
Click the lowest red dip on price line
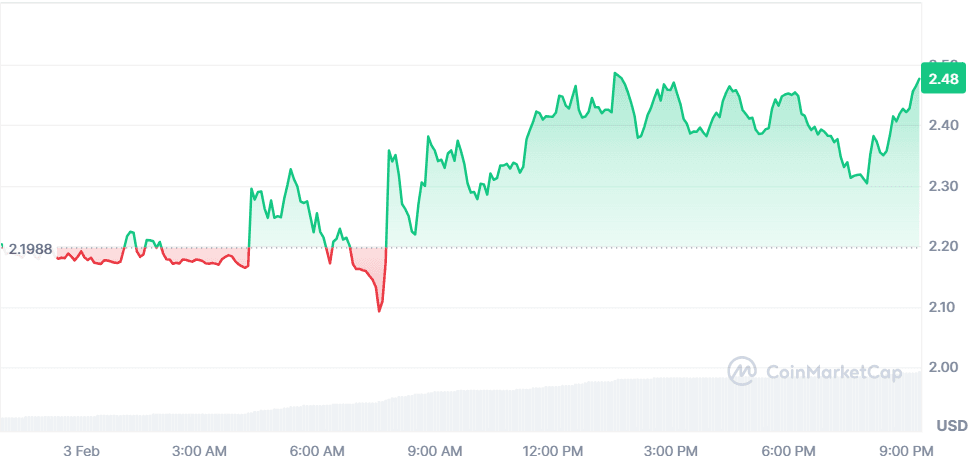pyautogui.click(x=379, y=311)
